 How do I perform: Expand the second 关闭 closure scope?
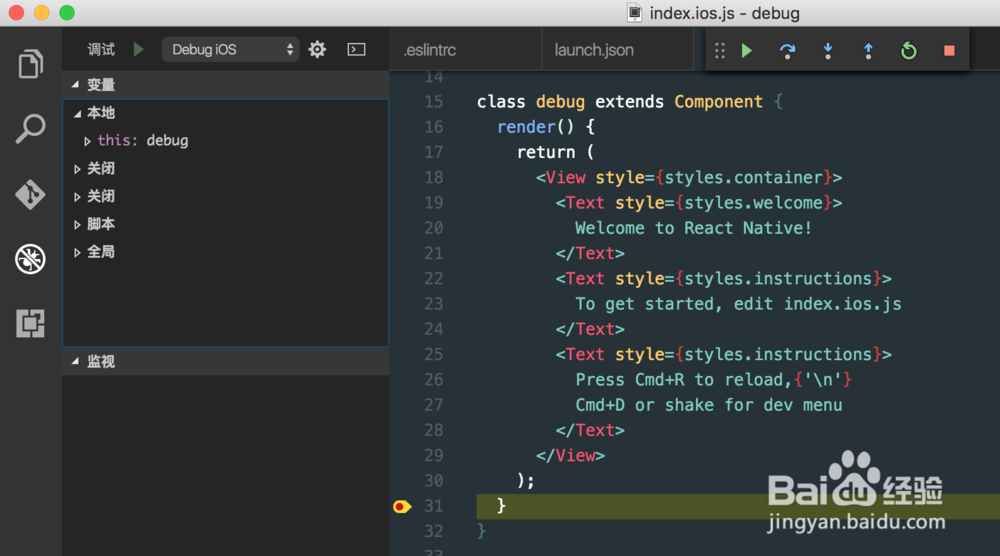77,197
